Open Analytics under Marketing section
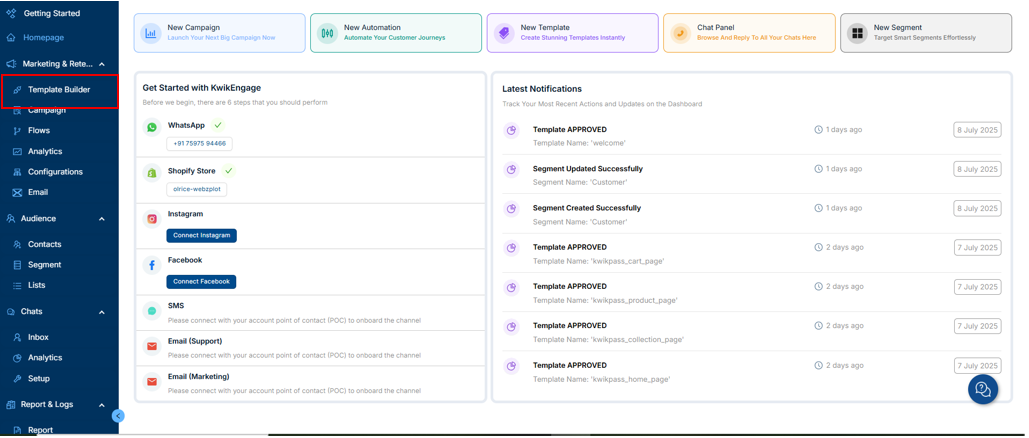 tap(45, 151)
